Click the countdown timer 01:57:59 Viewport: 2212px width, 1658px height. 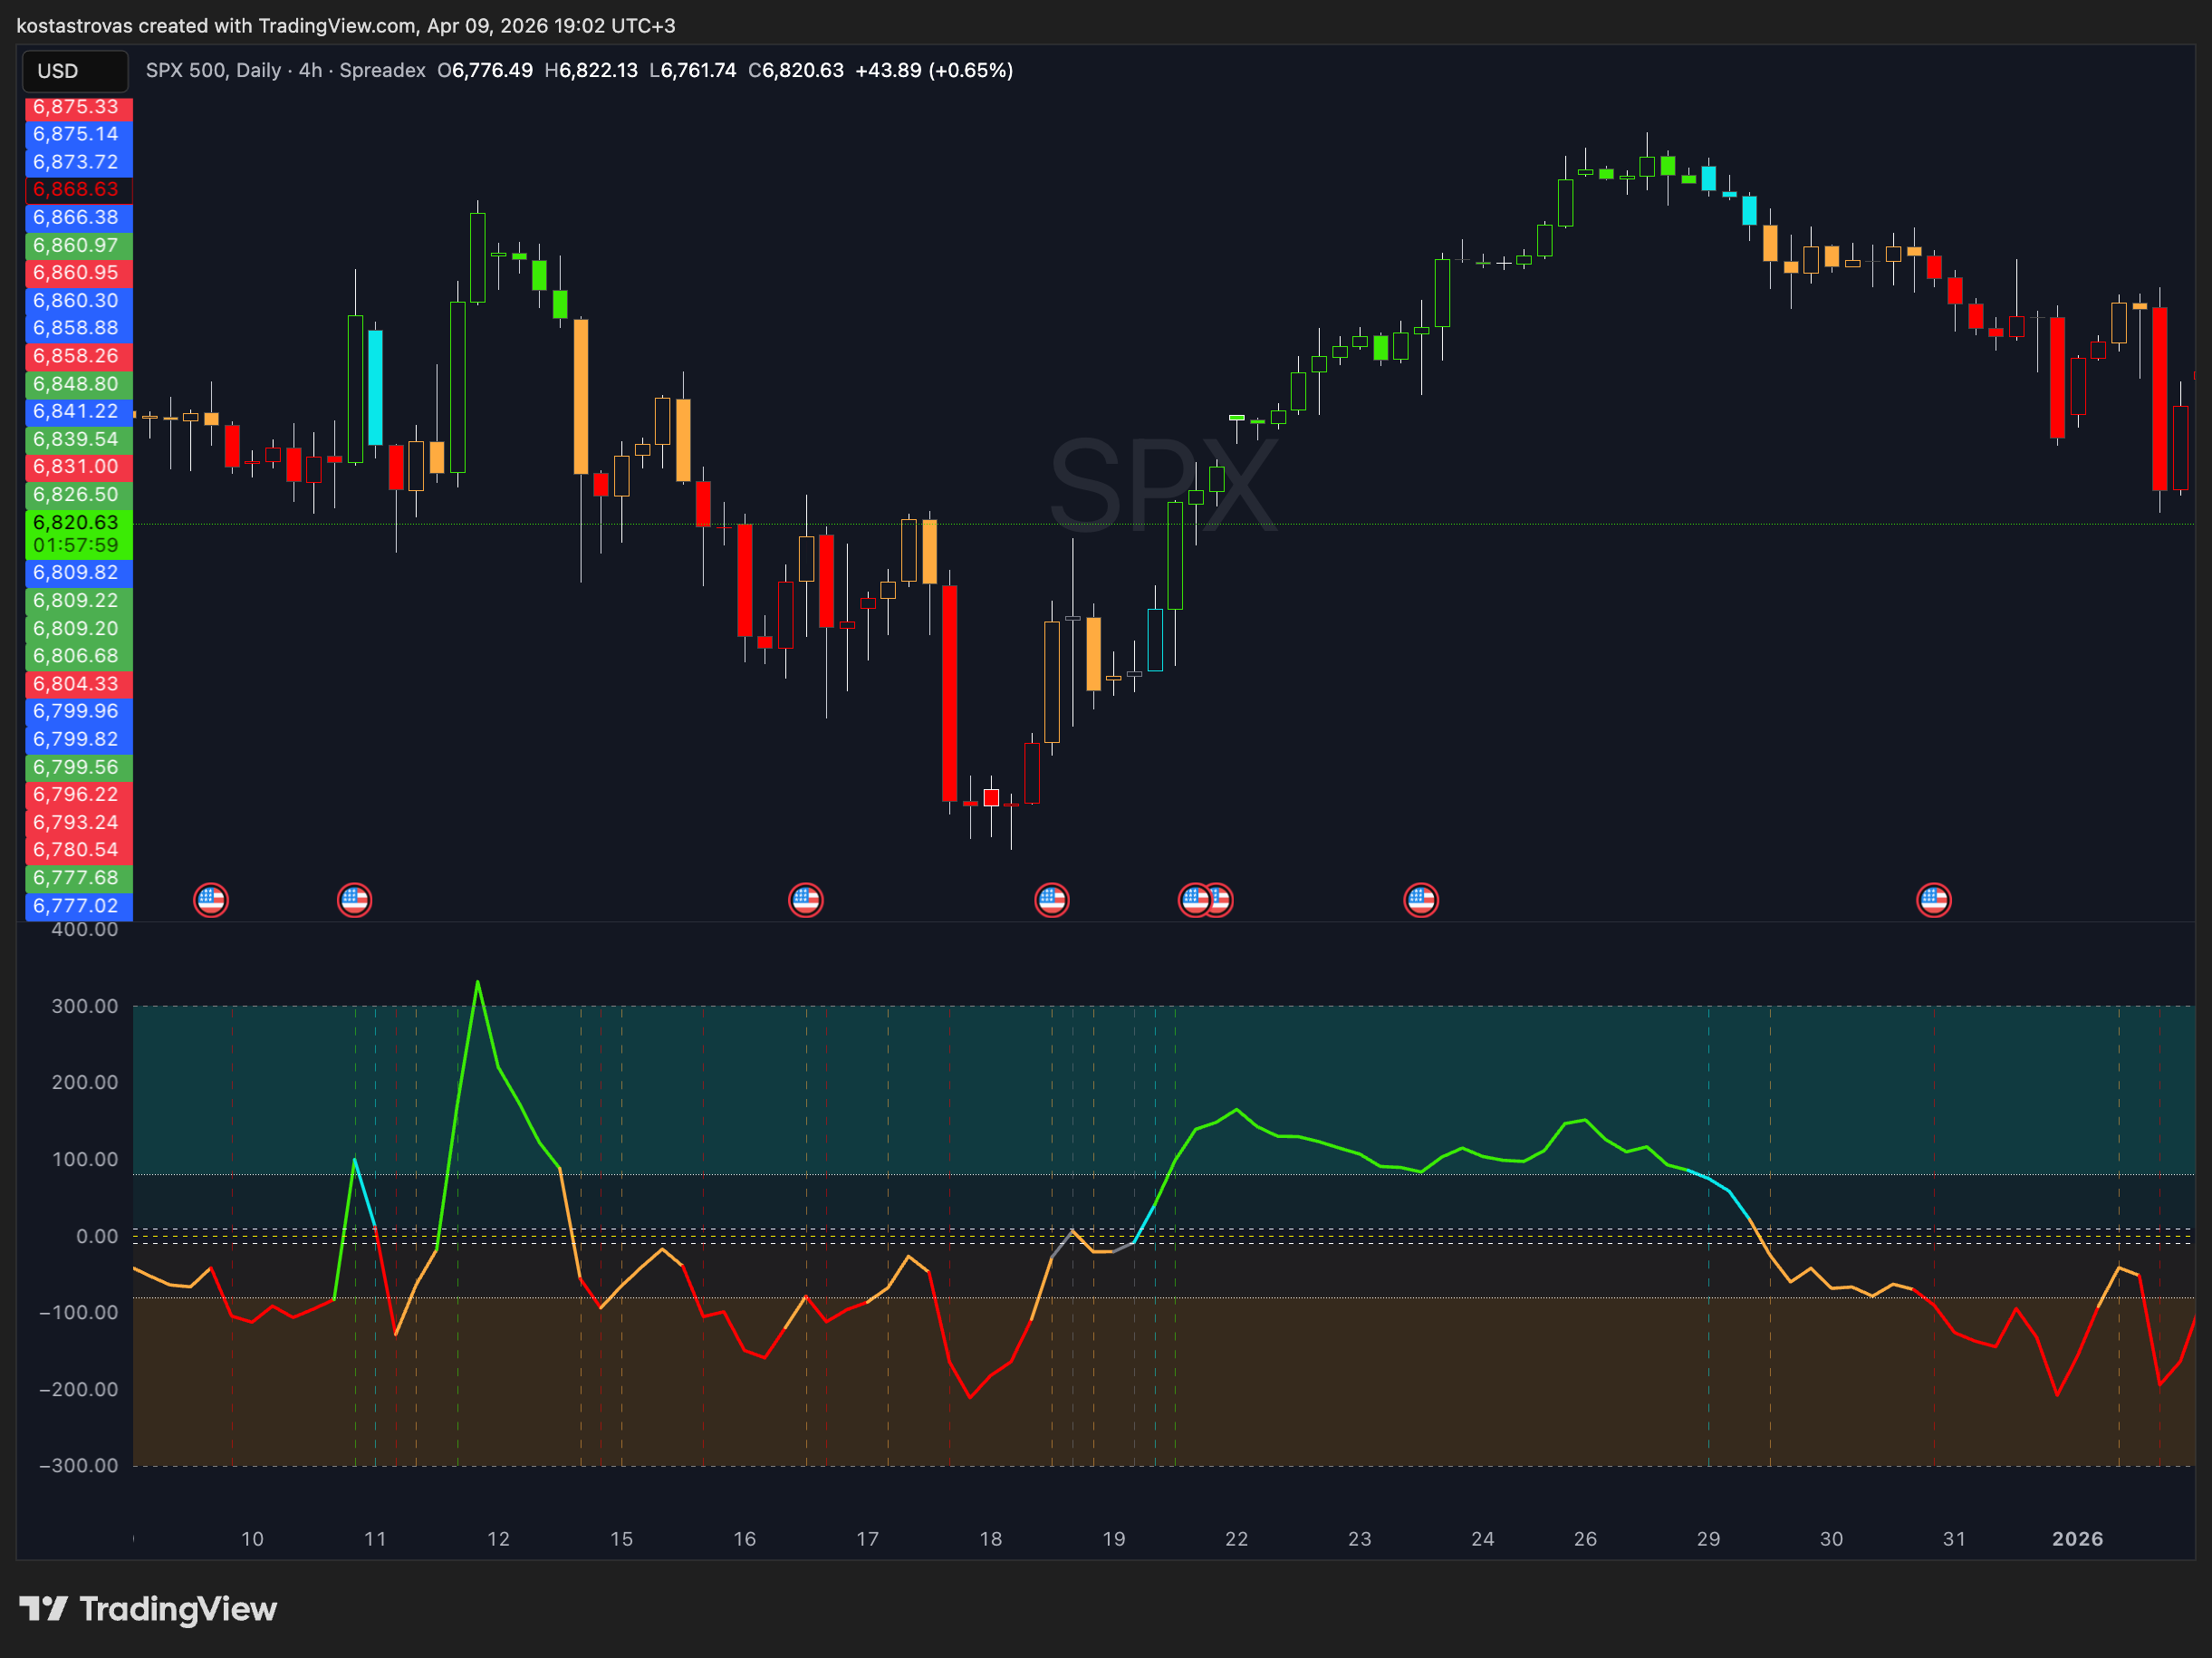[x=78, y=546]
